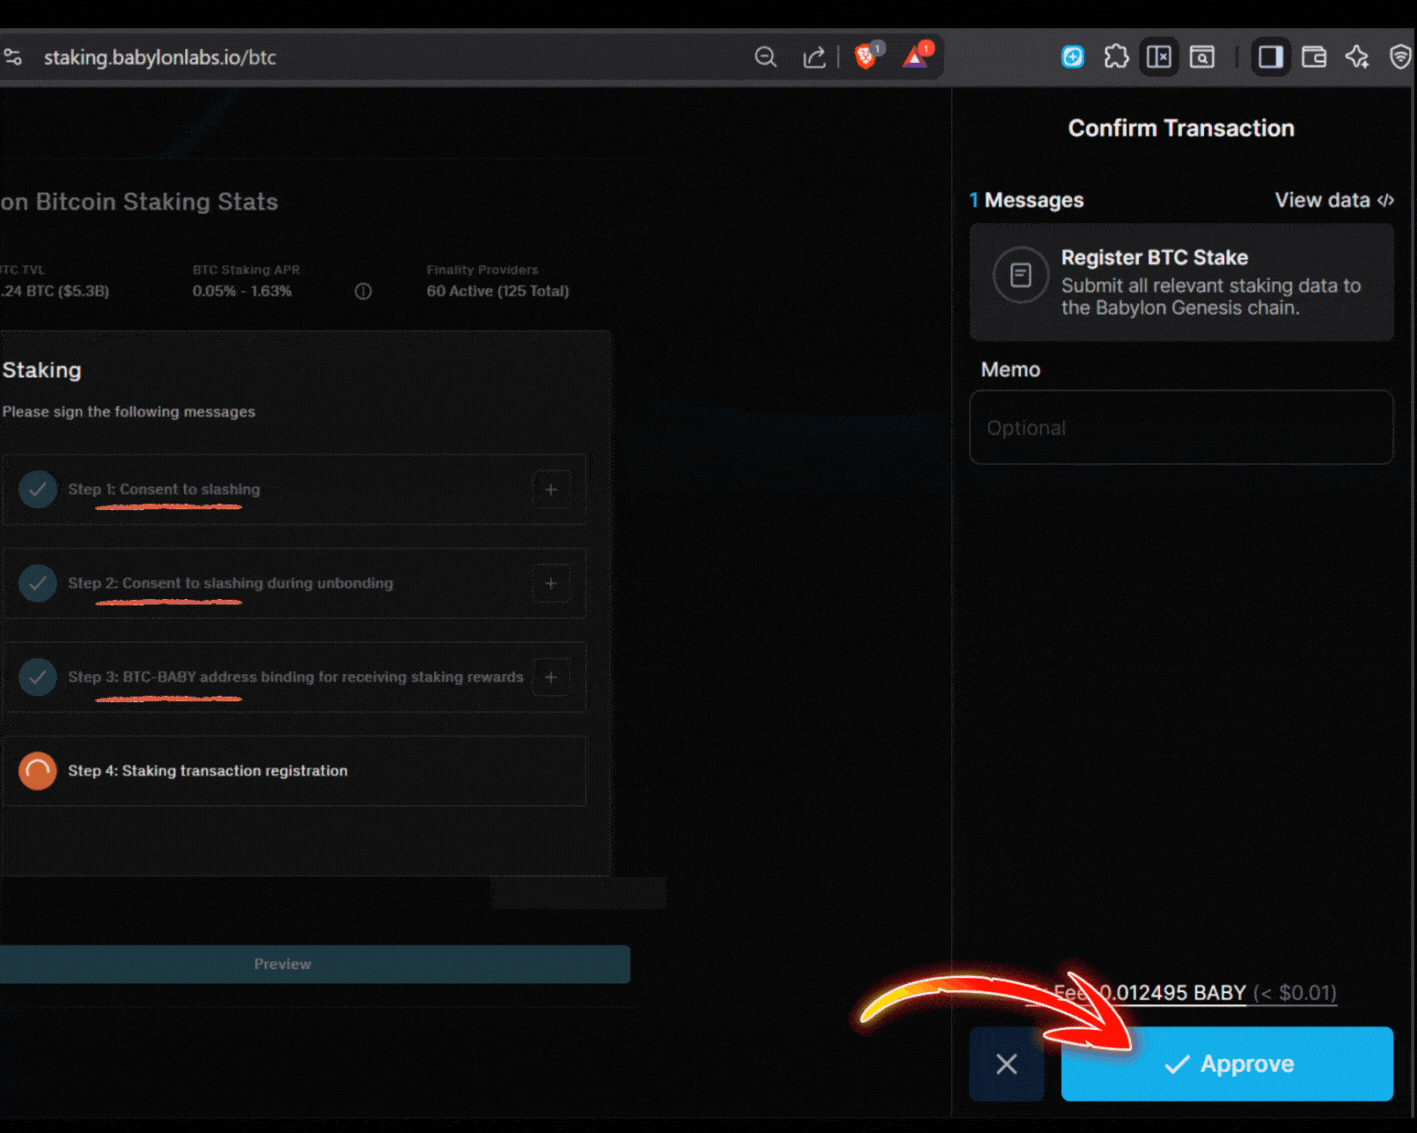Expand Step 3 BTC-BABY address binding
The image size is (1417, 1133).
coord(551,677)
